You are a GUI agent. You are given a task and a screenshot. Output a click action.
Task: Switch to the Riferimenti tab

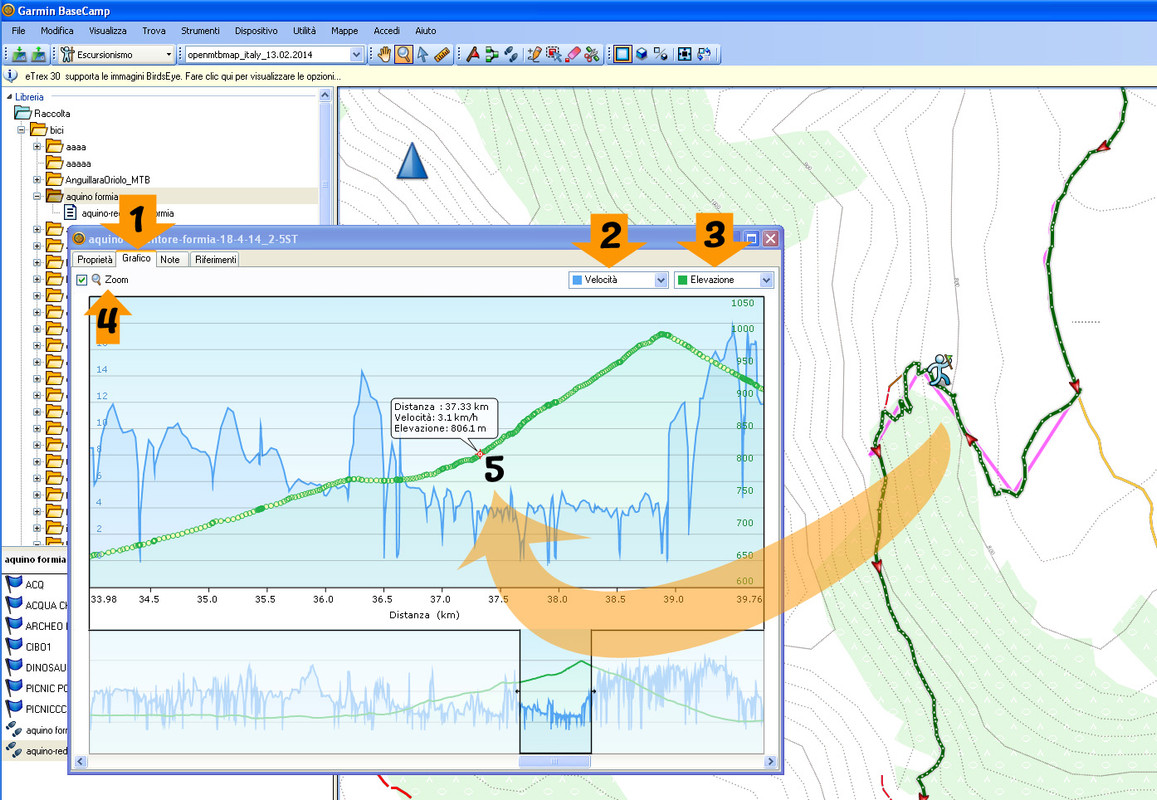215,259
